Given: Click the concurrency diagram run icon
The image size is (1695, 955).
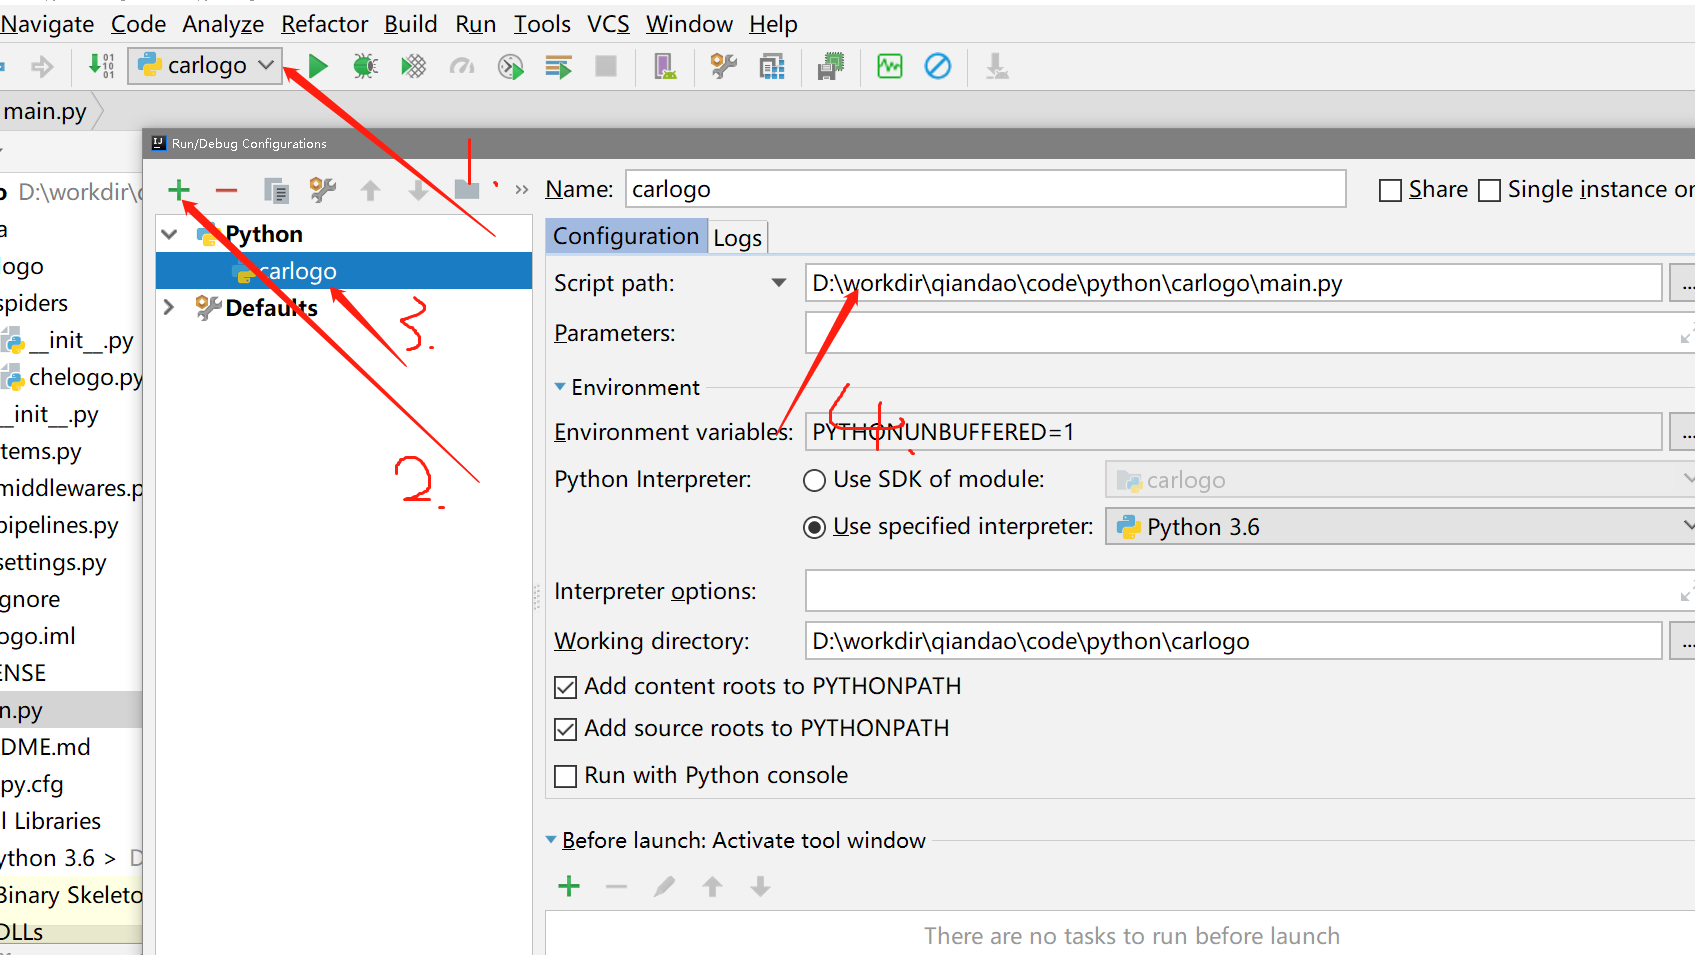Looking at the screenshot, I should 510,66.
